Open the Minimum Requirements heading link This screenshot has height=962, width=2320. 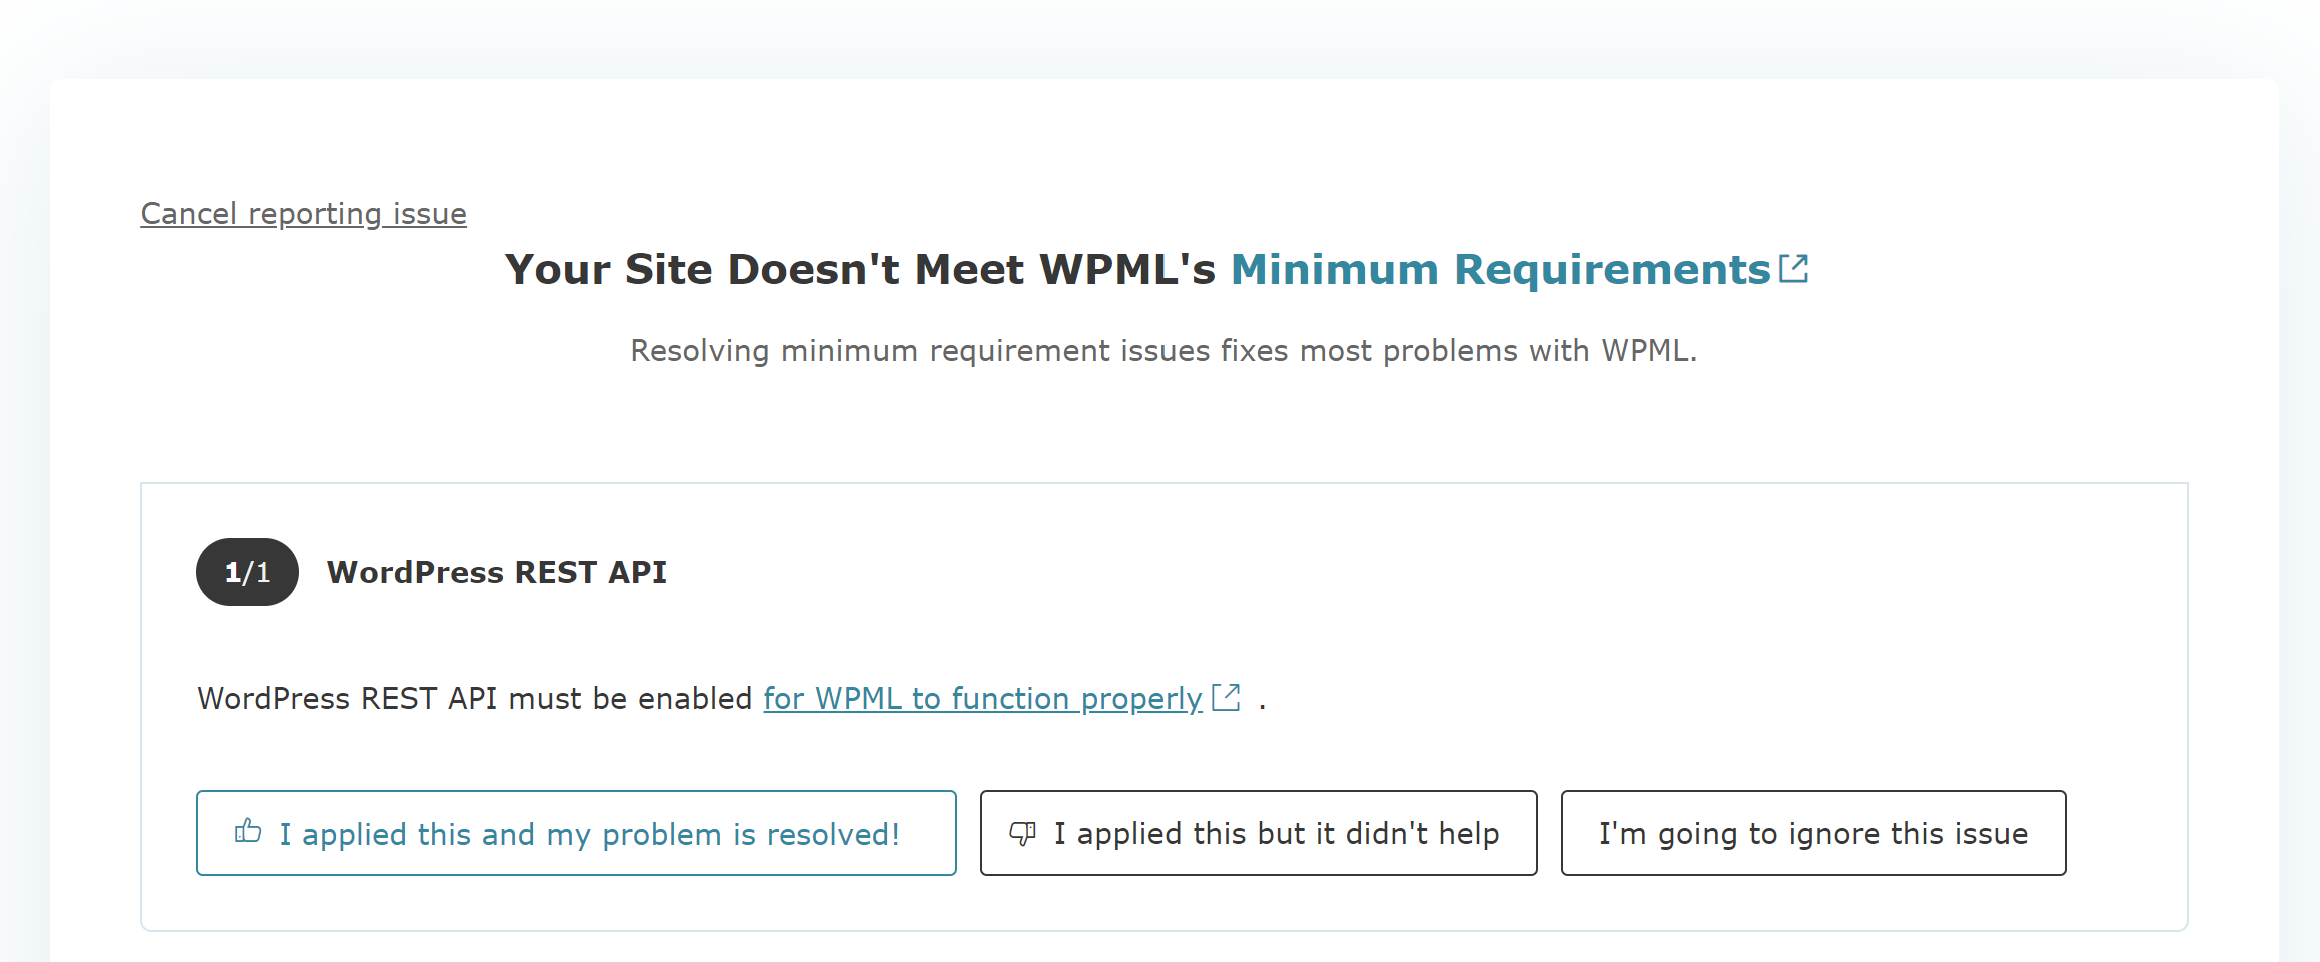point(1519,269)
